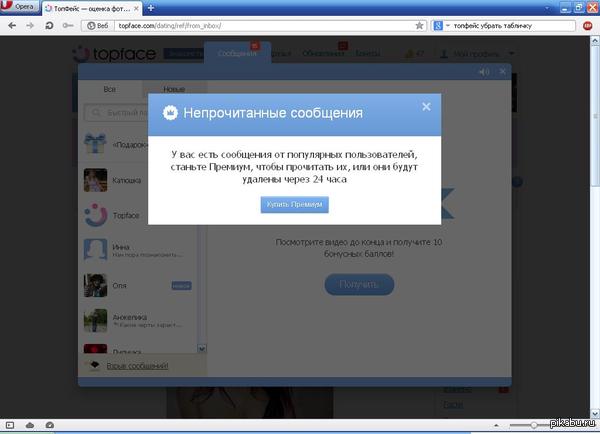
Task: Click the Купить Премиум button
Action: click(294, 204)
